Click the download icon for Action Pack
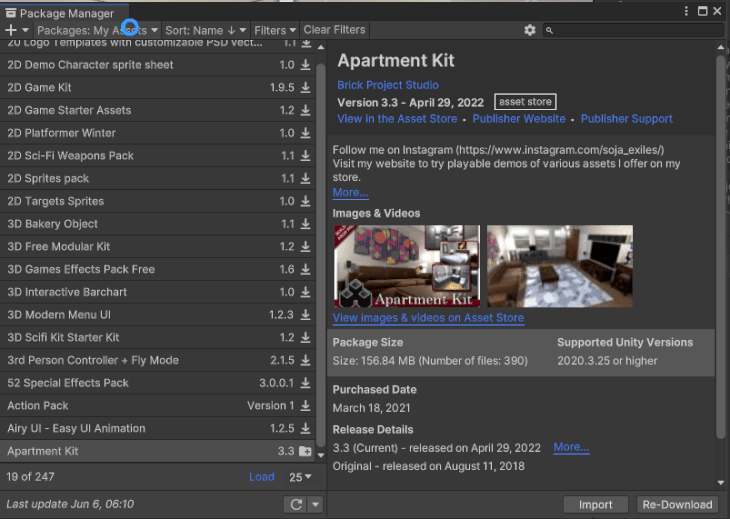The image size is (730, 519). (305, 405)
